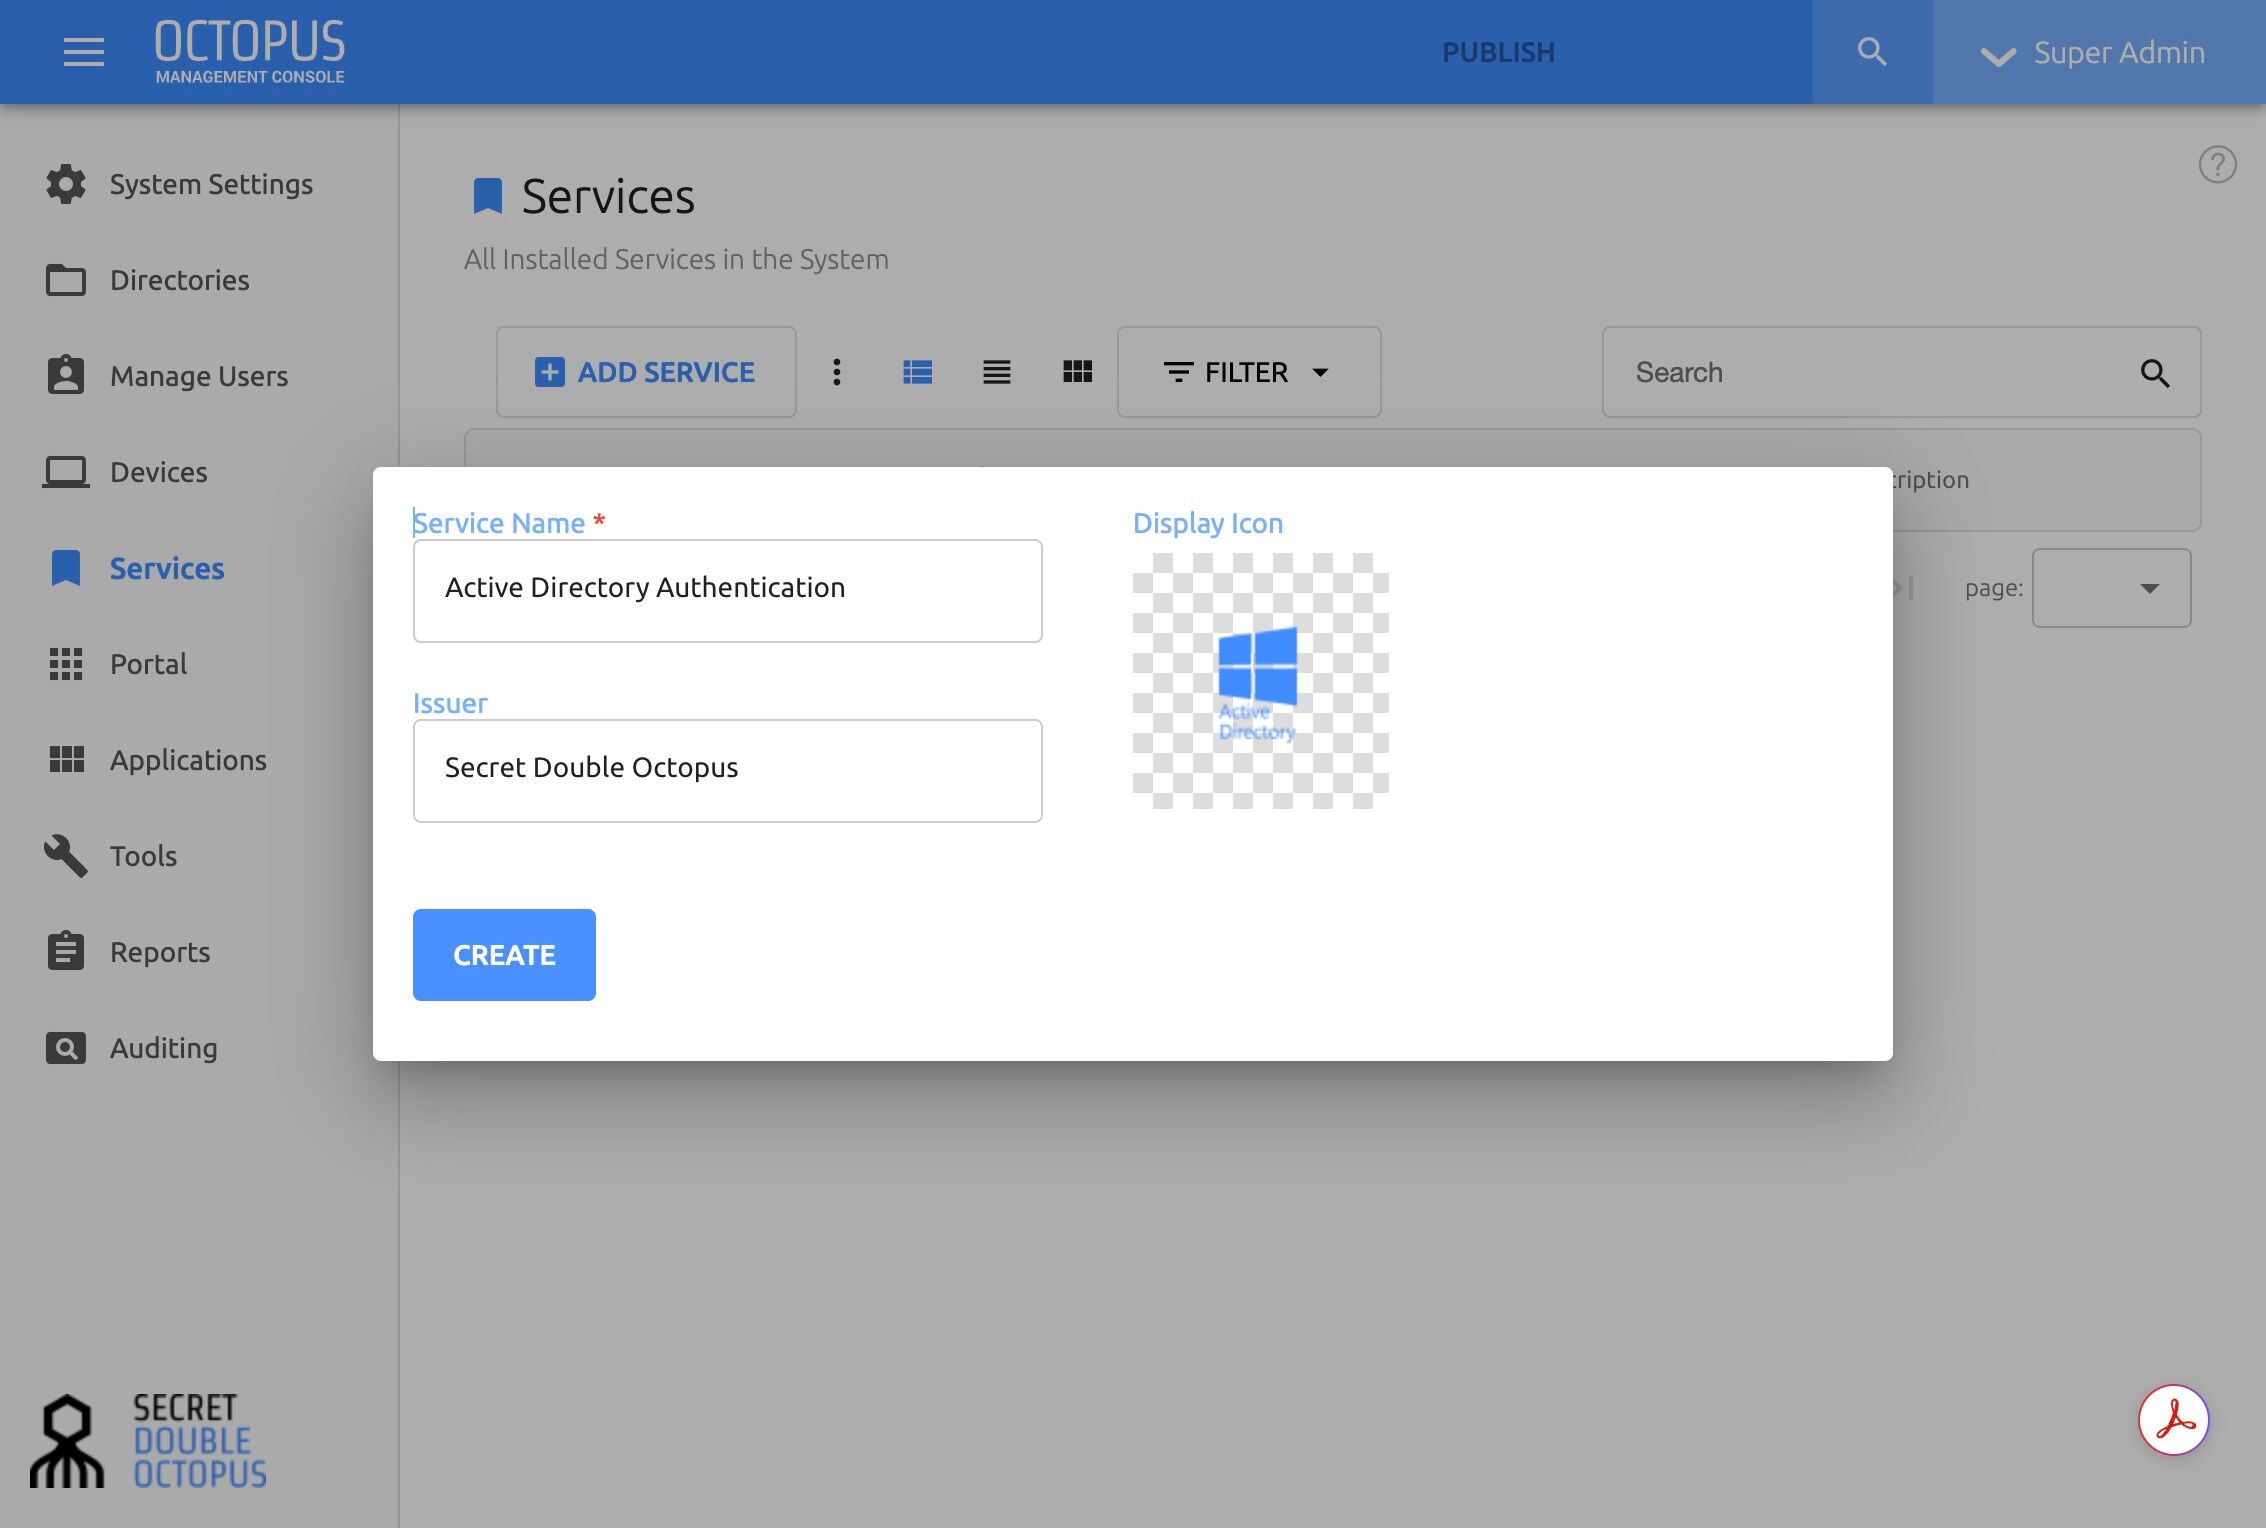Click the Adobe PDF floating icon
2266x1528 pixels.
click(2173, 1420)
